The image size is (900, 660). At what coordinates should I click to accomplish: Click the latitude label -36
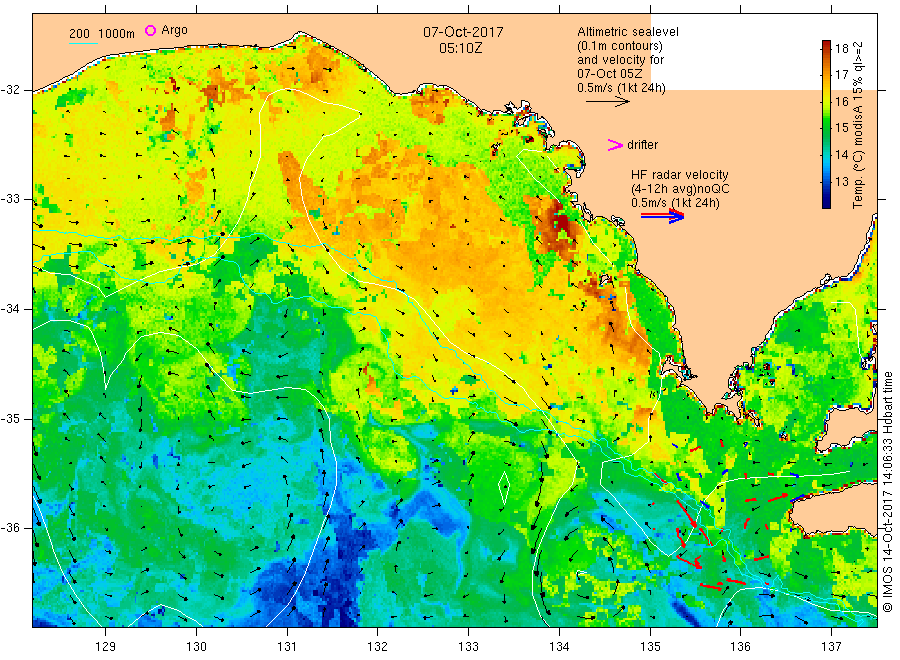[x=11, y=527]
